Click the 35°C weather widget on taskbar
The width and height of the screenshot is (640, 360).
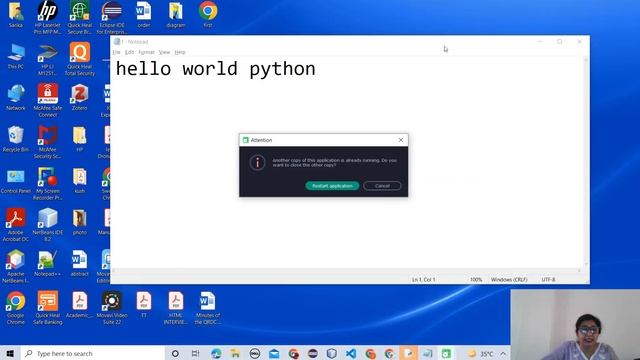[481, 353]
